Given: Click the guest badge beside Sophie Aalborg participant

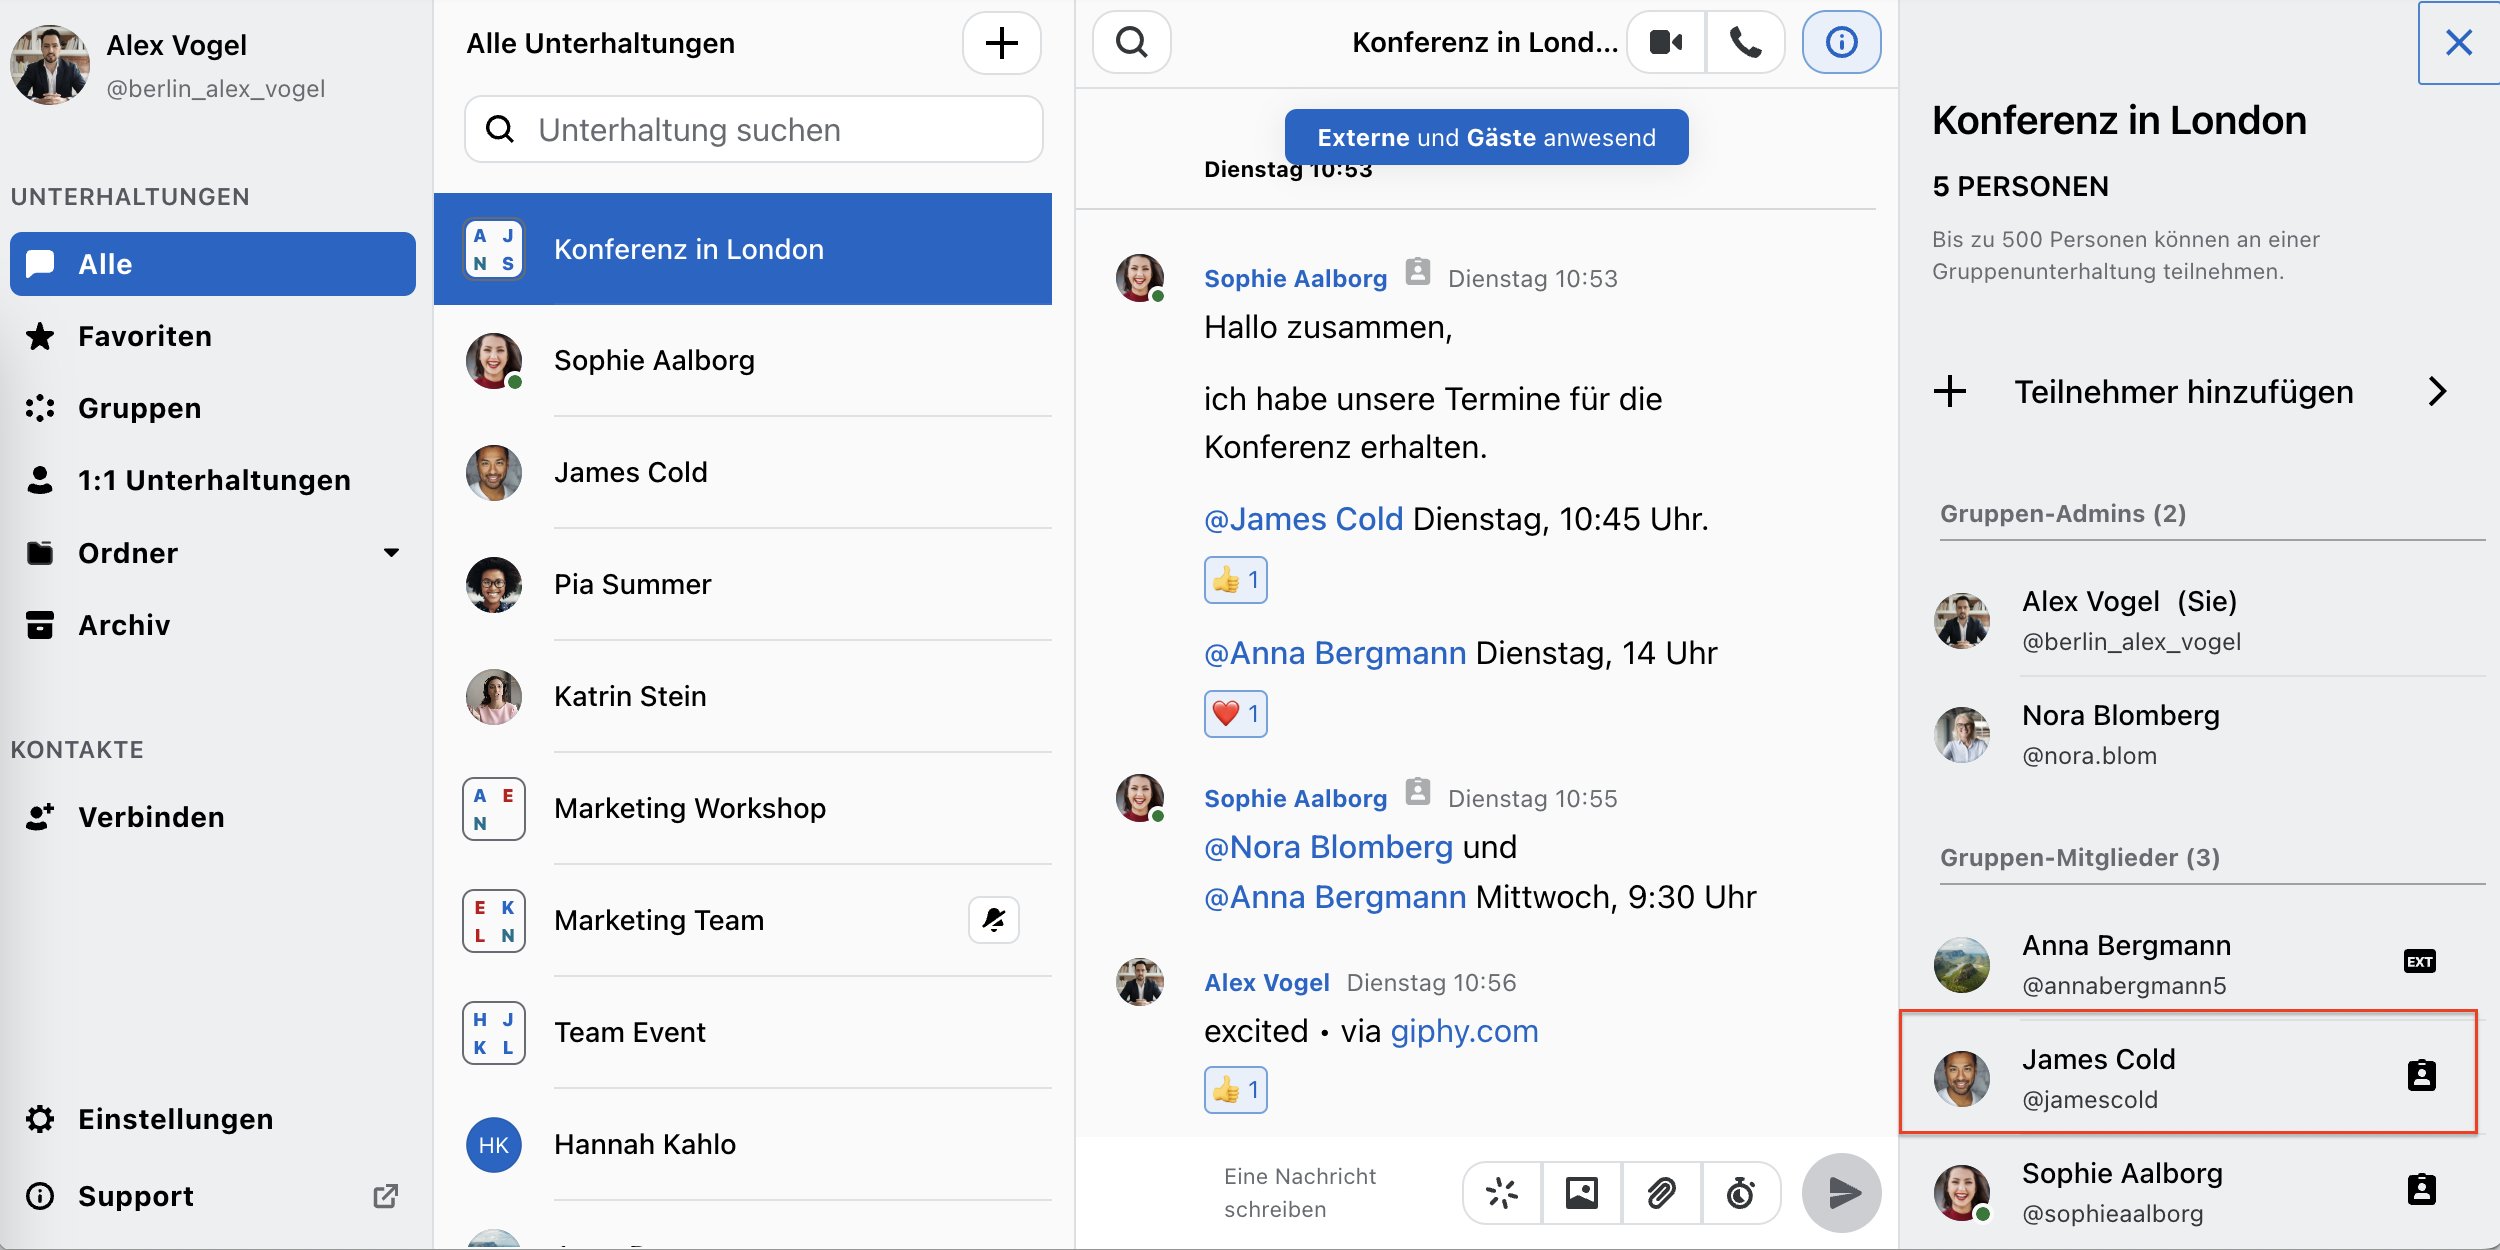Looking at the screenshot, I should (x=2421, y=1189).
